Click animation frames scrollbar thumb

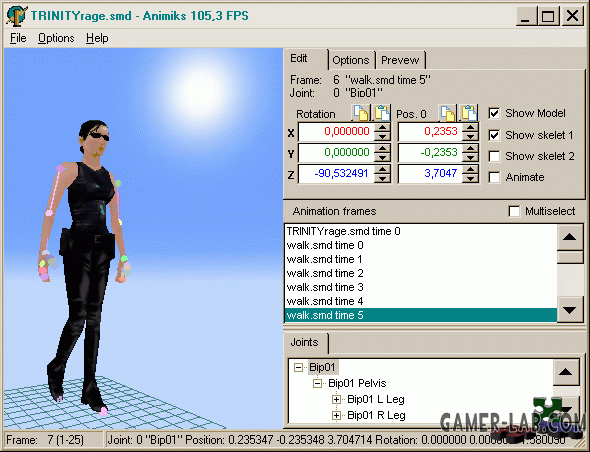[x=570, y=257]
